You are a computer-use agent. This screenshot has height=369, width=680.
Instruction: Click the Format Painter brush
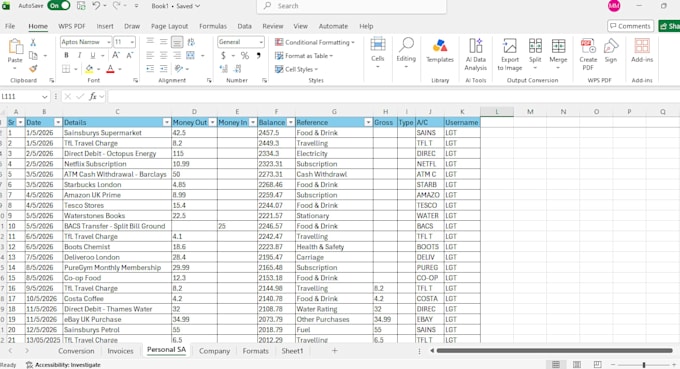[33, 69]
